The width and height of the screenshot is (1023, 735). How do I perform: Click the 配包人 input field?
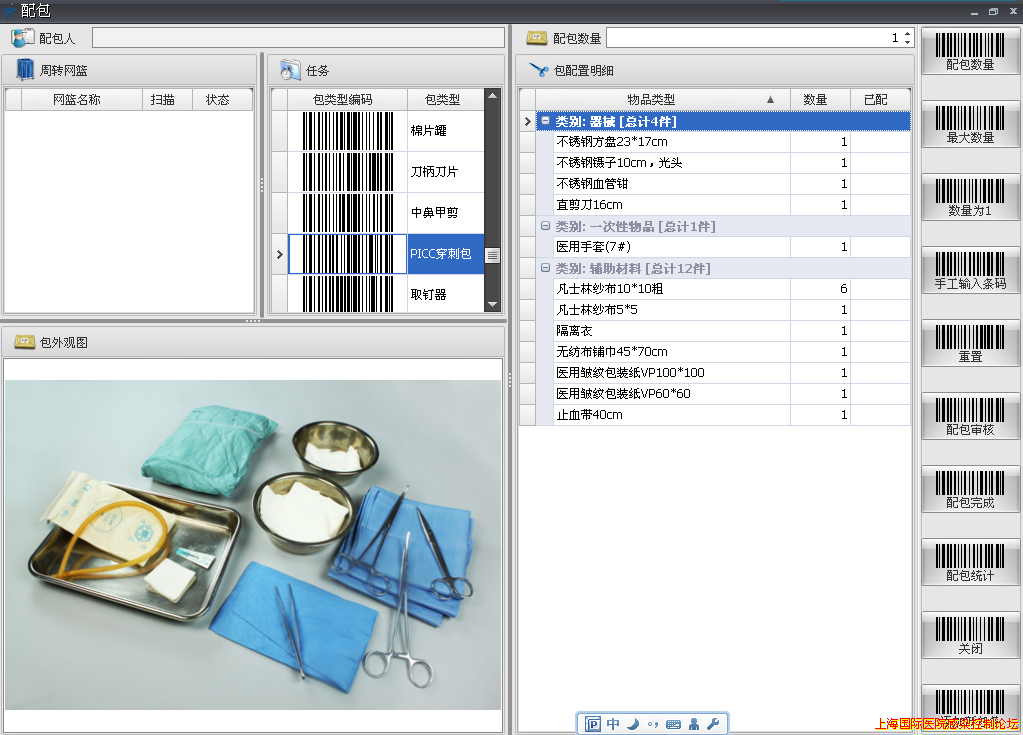(x=298, y=38)
